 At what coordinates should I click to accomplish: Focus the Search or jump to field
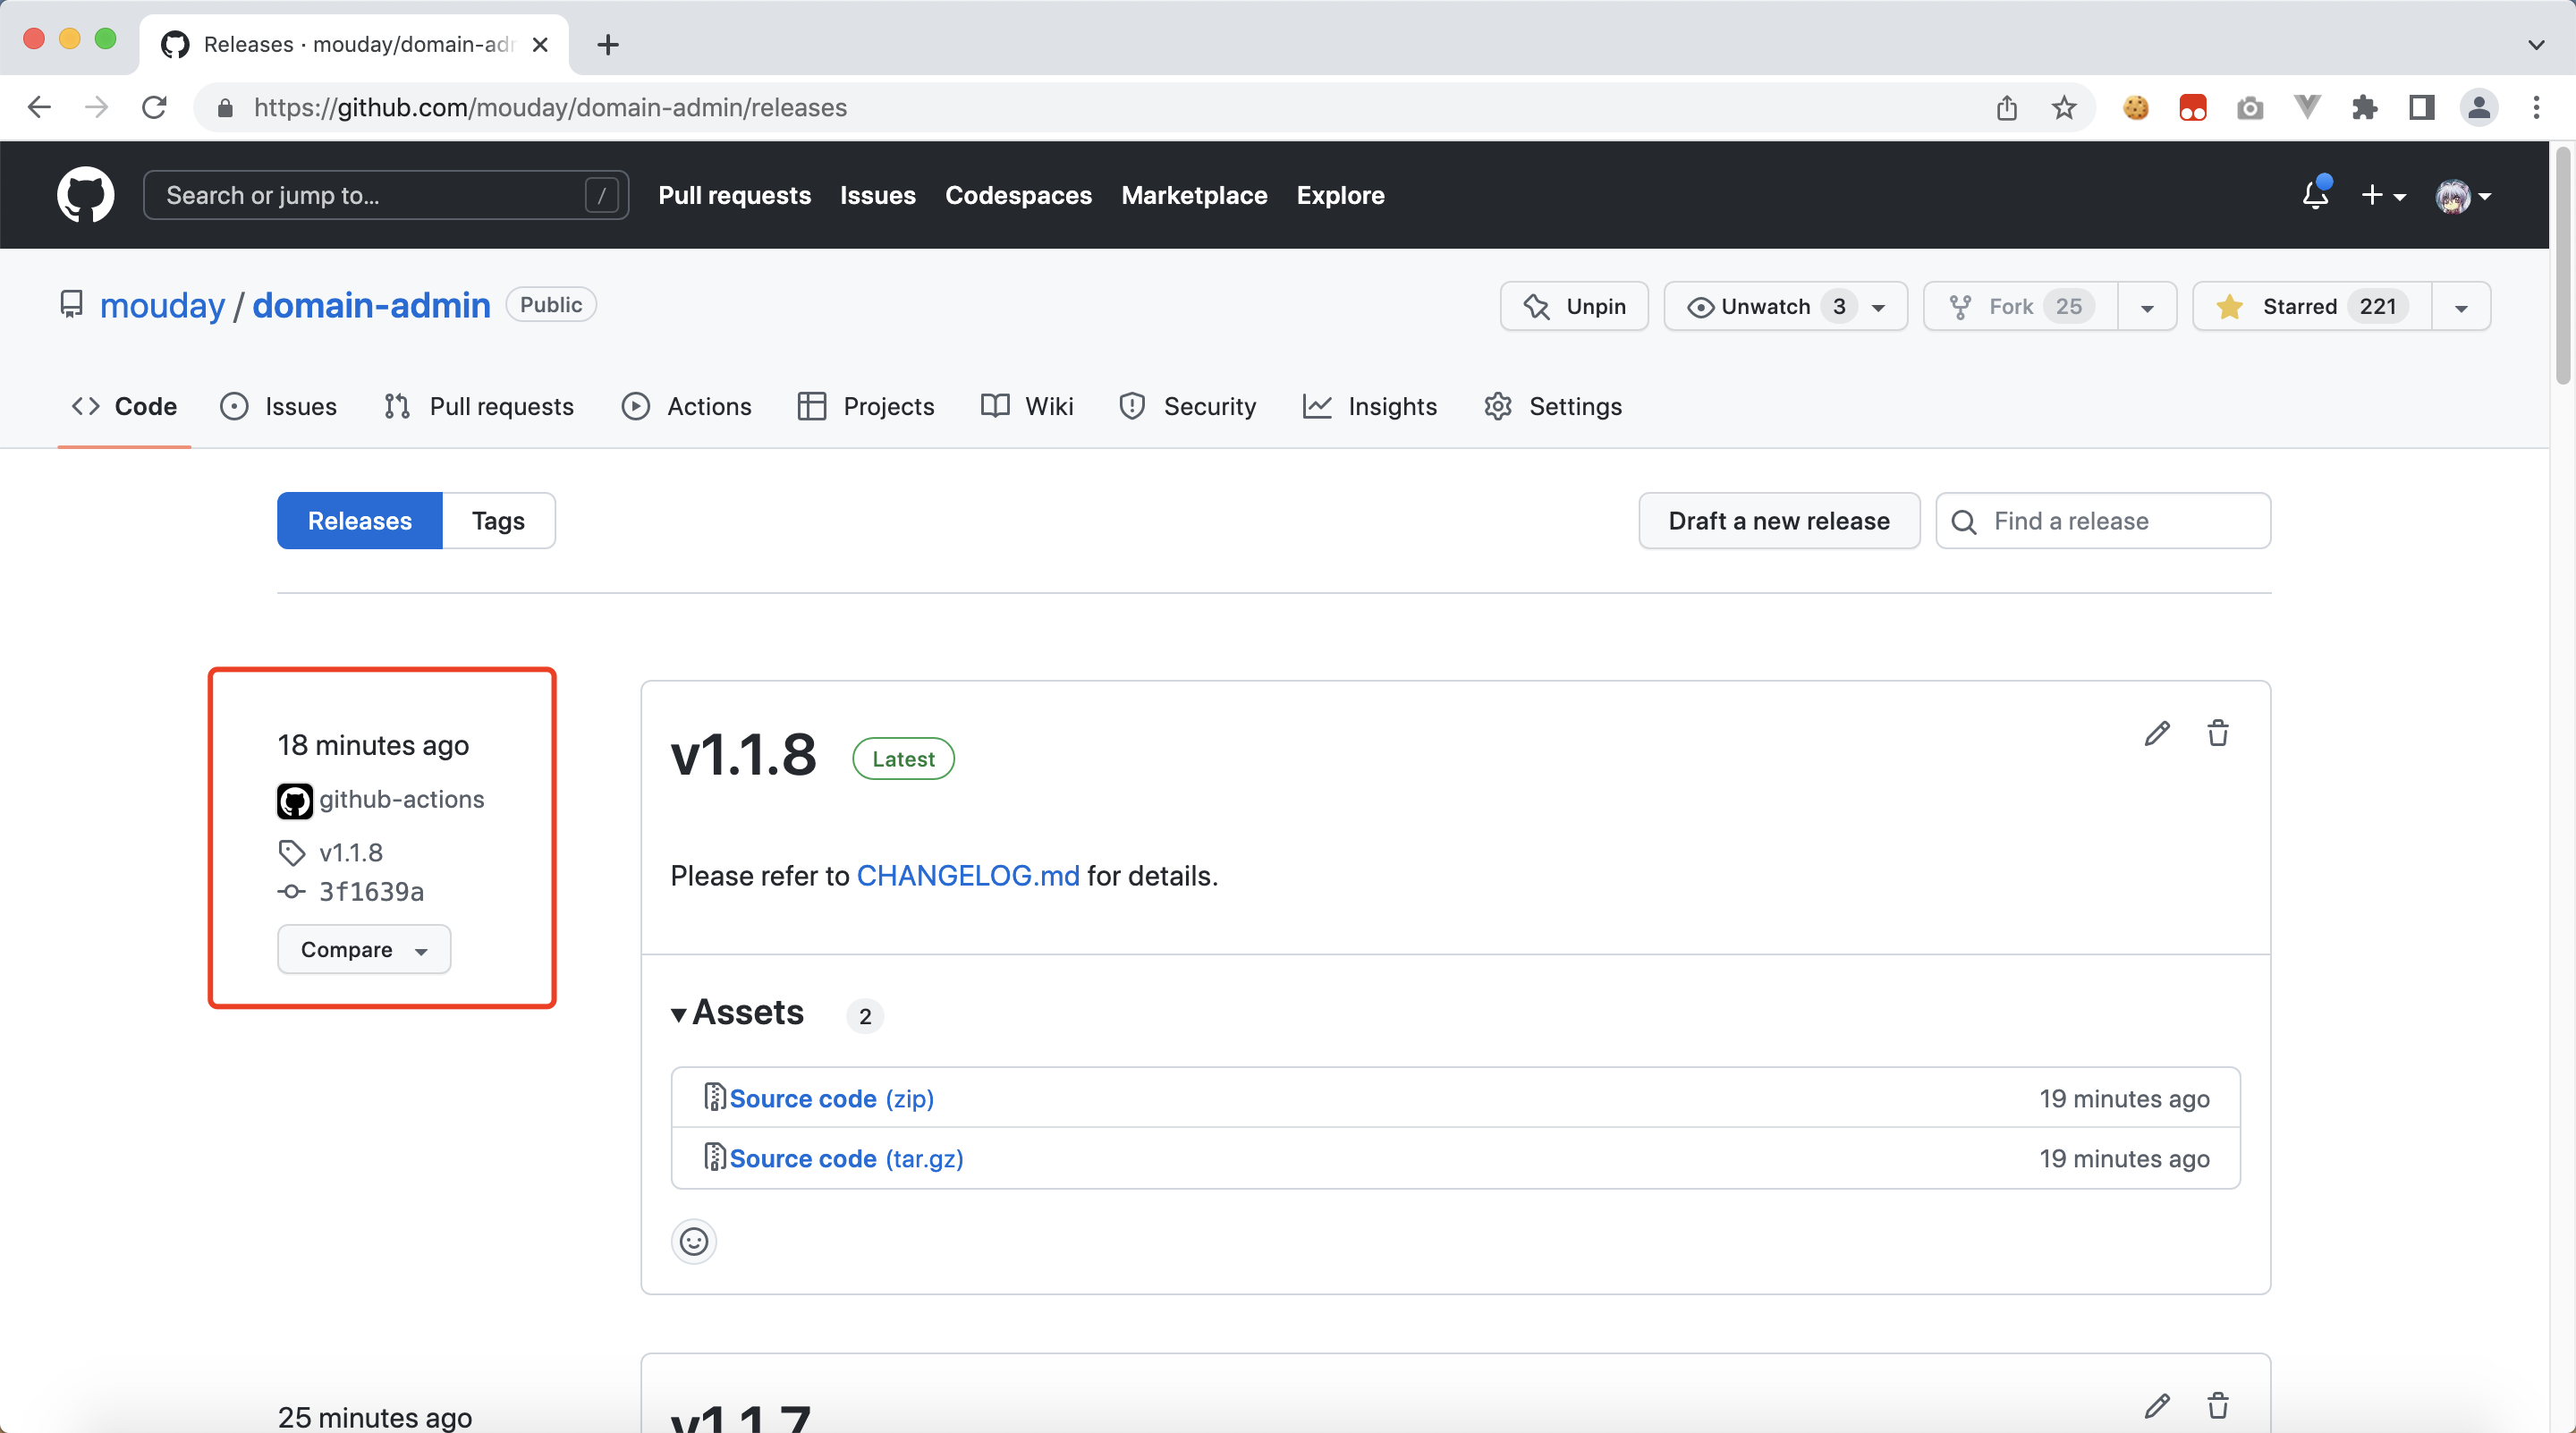tap(386, 195)
